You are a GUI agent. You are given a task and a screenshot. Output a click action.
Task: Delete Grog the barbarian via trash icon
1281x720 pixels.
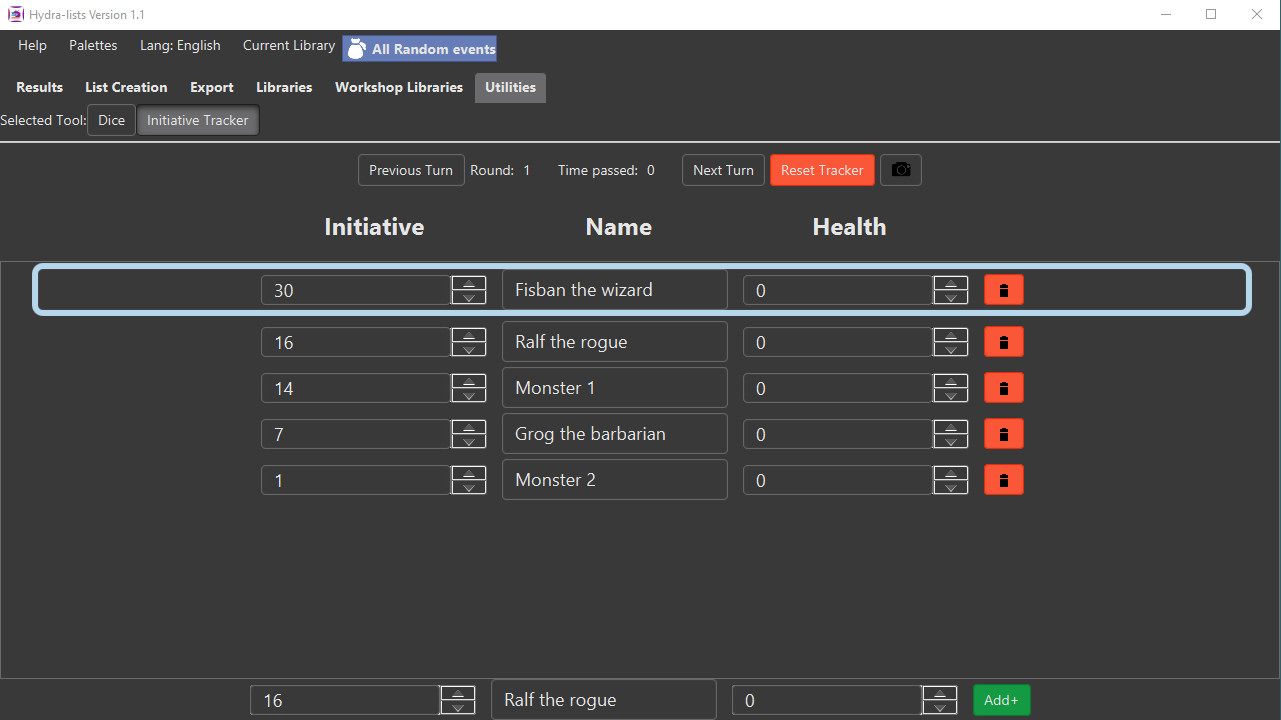coord(1003,433)
